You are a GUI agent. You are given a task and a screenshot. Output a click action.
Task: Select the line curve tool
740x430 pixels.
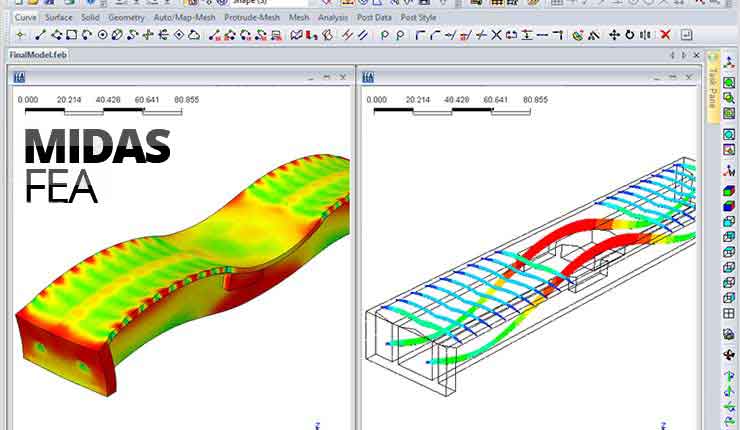click(x=41, y=35)
